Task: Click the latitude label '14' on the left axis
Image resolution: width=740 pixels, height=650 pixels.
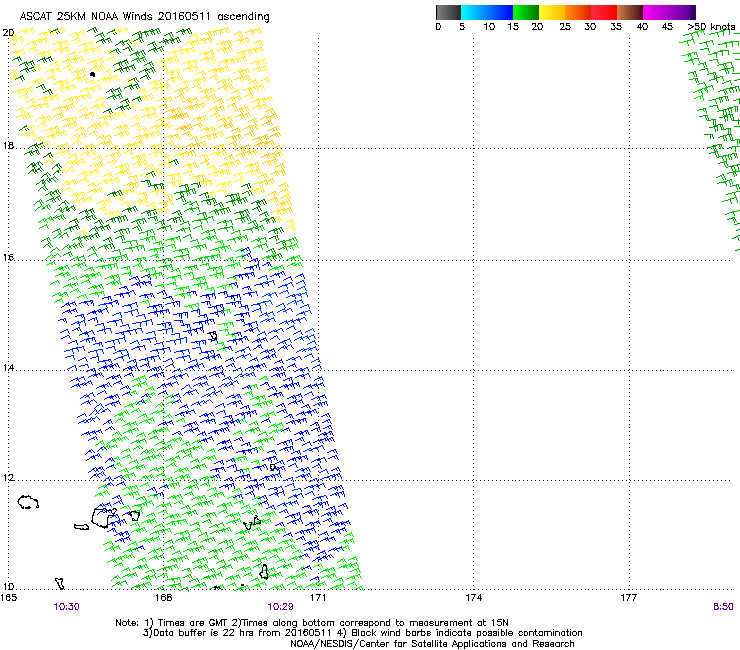Action: tap(8, 367)
